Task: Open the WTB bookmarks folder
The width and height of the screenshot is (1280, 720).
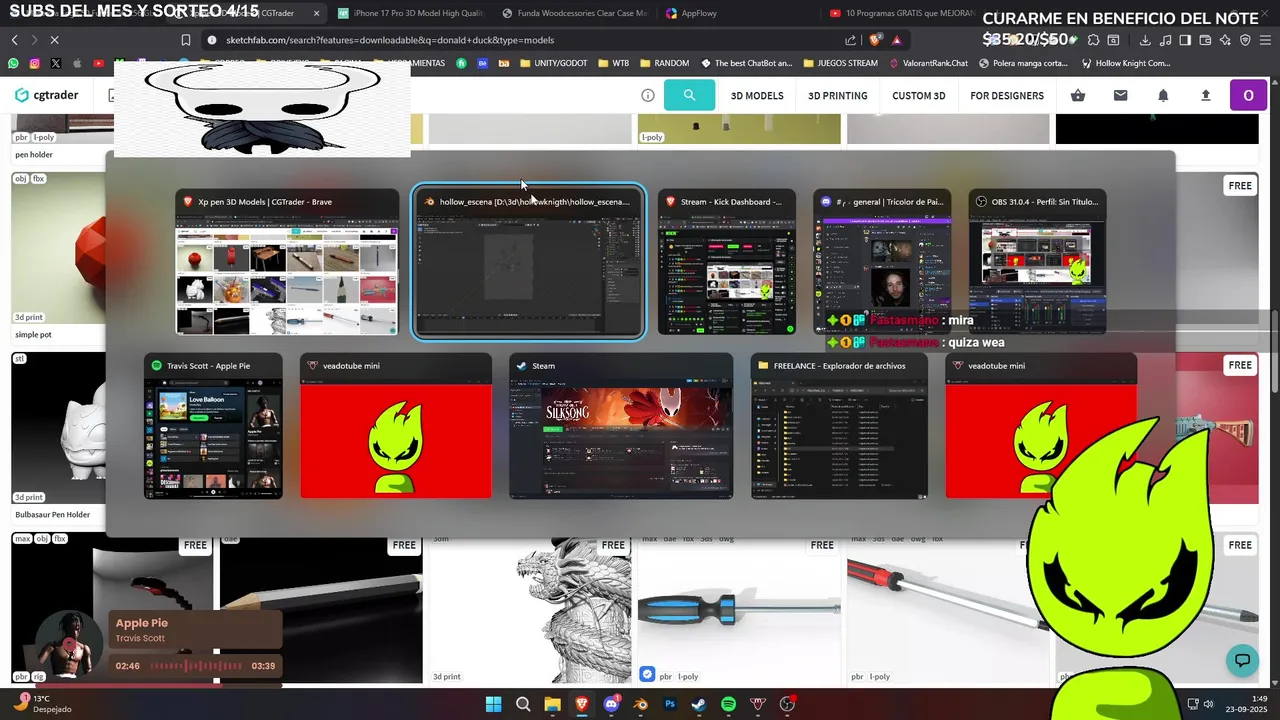Action: (614, 63)
